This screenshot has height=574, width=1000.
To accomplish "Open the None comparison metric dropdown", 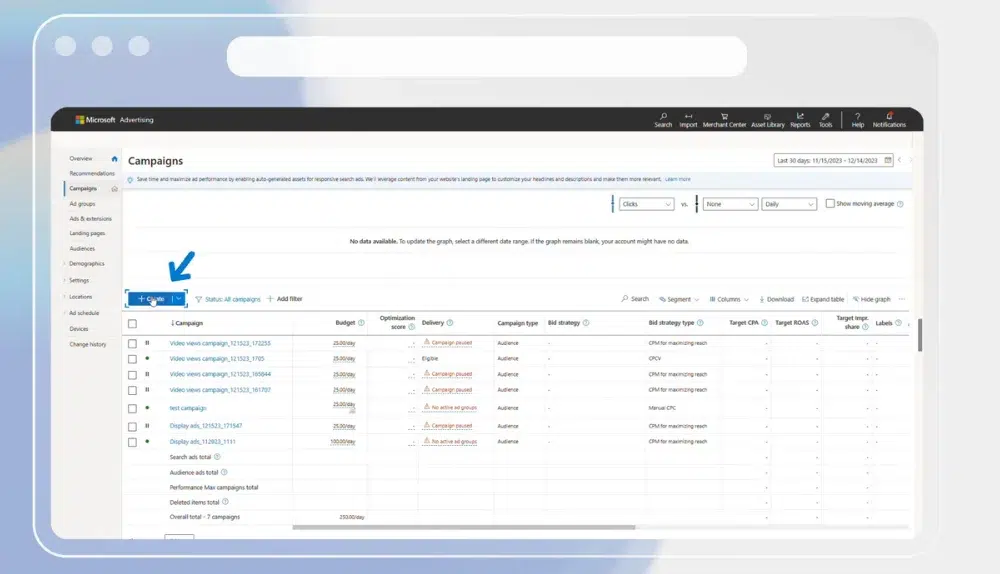I will pyautogui.click(x=730, y=204).
